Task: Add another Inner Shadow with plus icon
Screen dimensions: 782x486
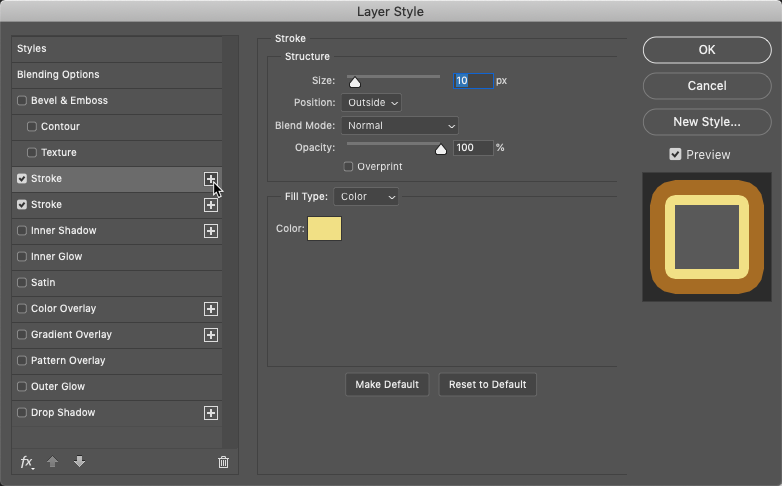Action: coord(211,231)
